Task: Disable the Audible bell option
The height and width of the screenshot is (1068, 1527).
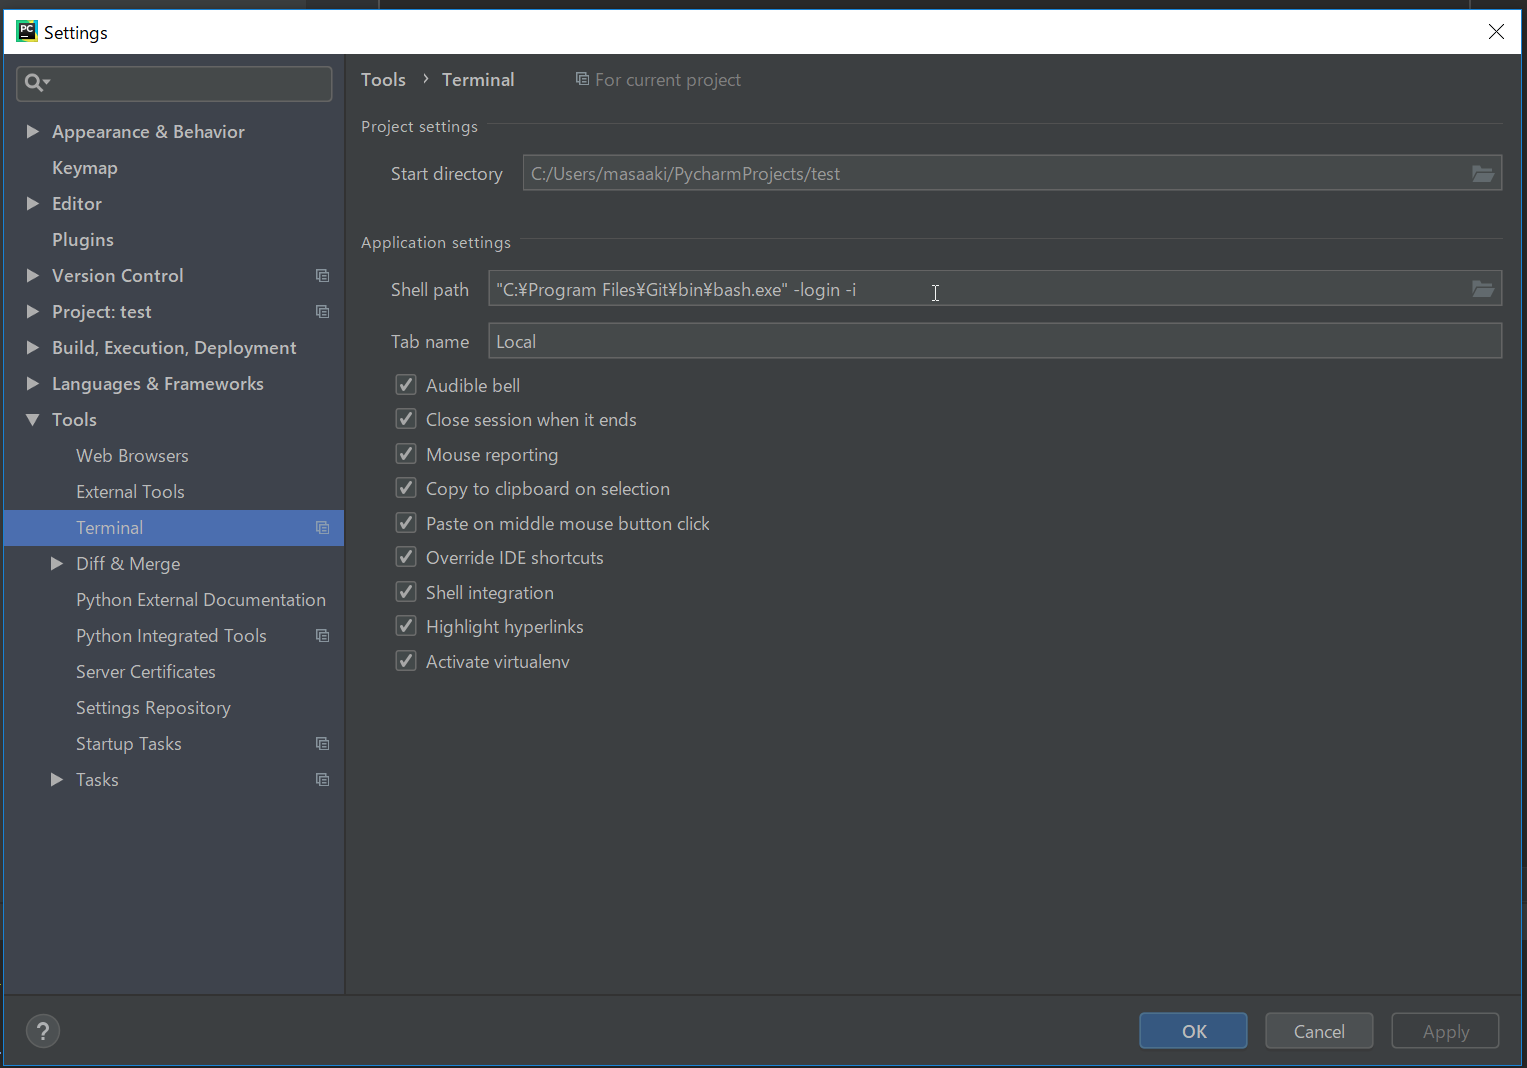Action: point(405,384)
